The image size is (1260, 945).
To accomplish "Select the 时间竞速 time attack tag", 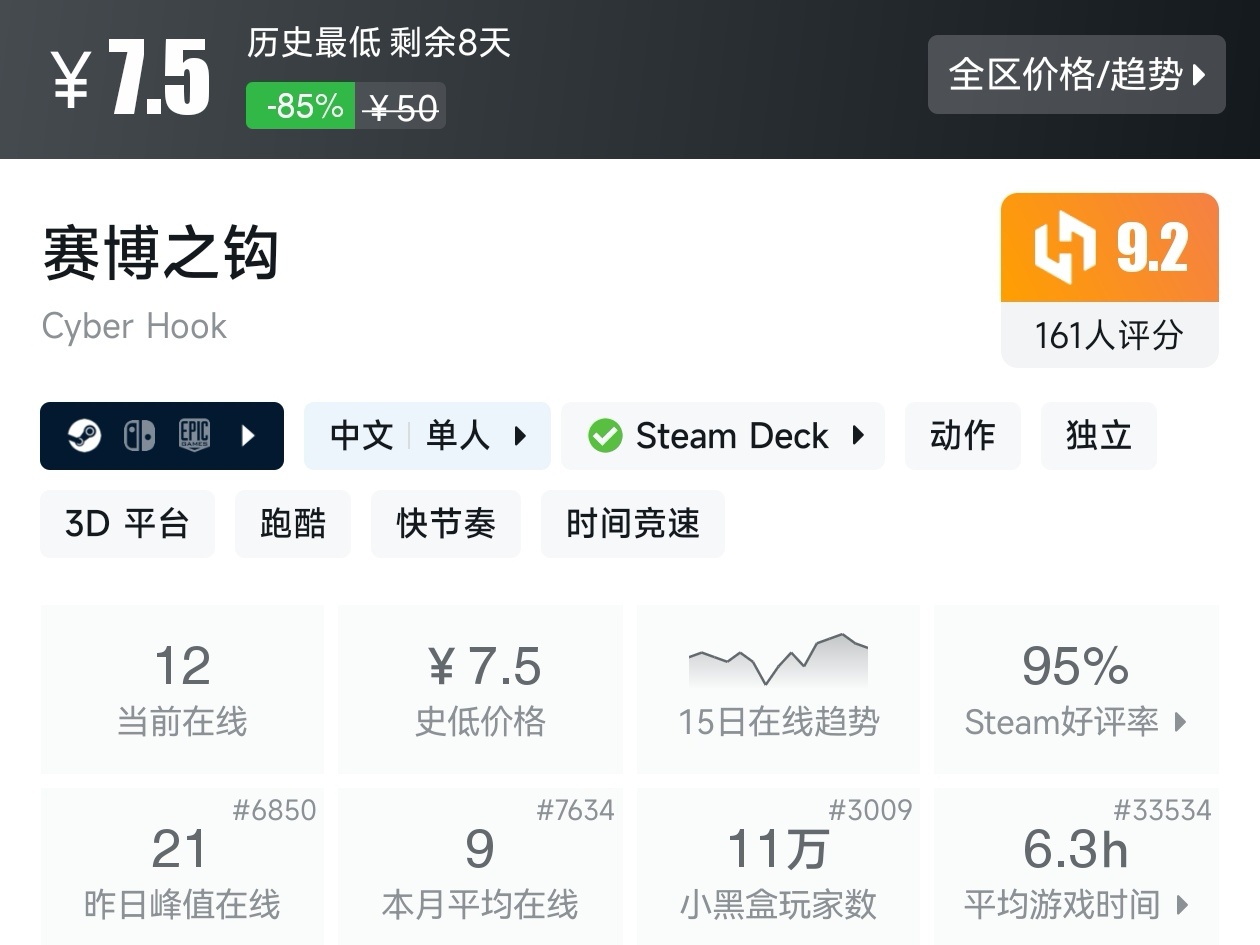I will (632, 524).
